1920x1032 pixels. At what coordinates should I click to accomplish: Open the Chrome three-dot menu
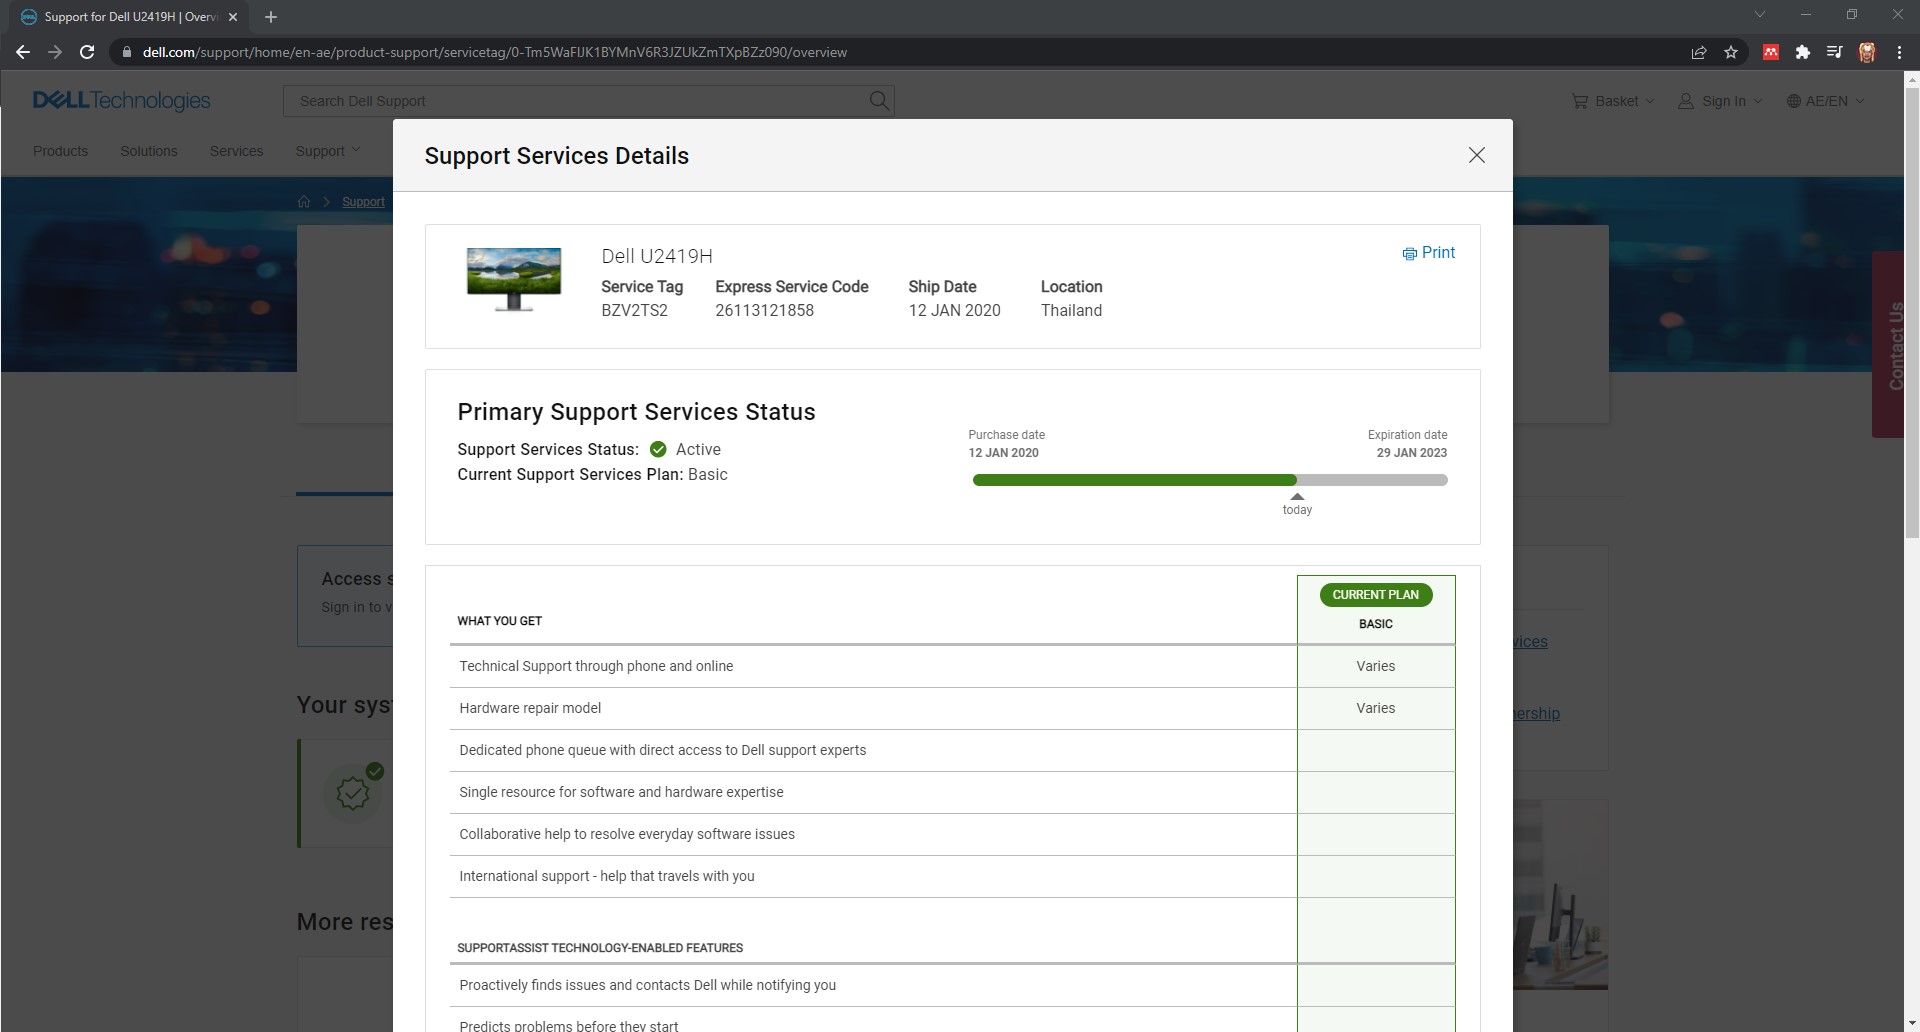[x=1899, y=52]
